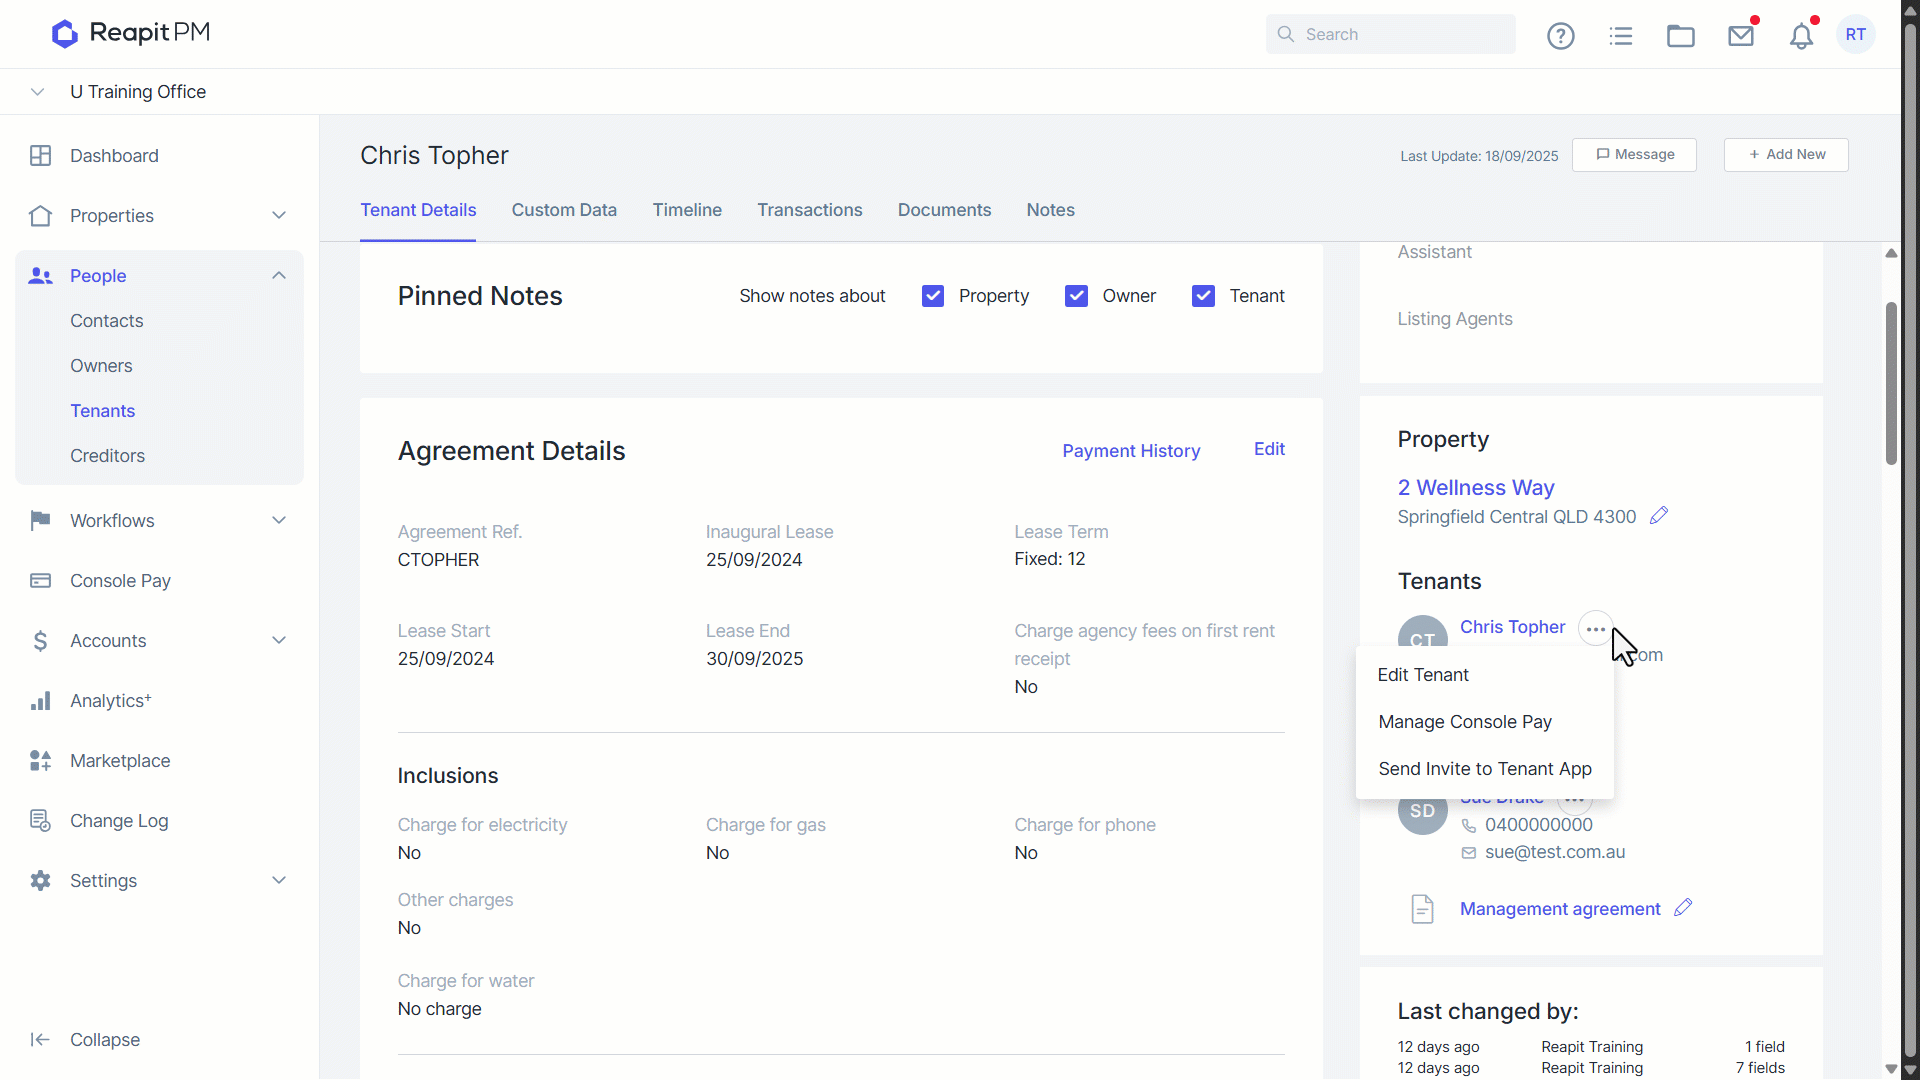The image size is (1920, 1080).
Task: Click the Change Log icon
Action: coord(40,821)
